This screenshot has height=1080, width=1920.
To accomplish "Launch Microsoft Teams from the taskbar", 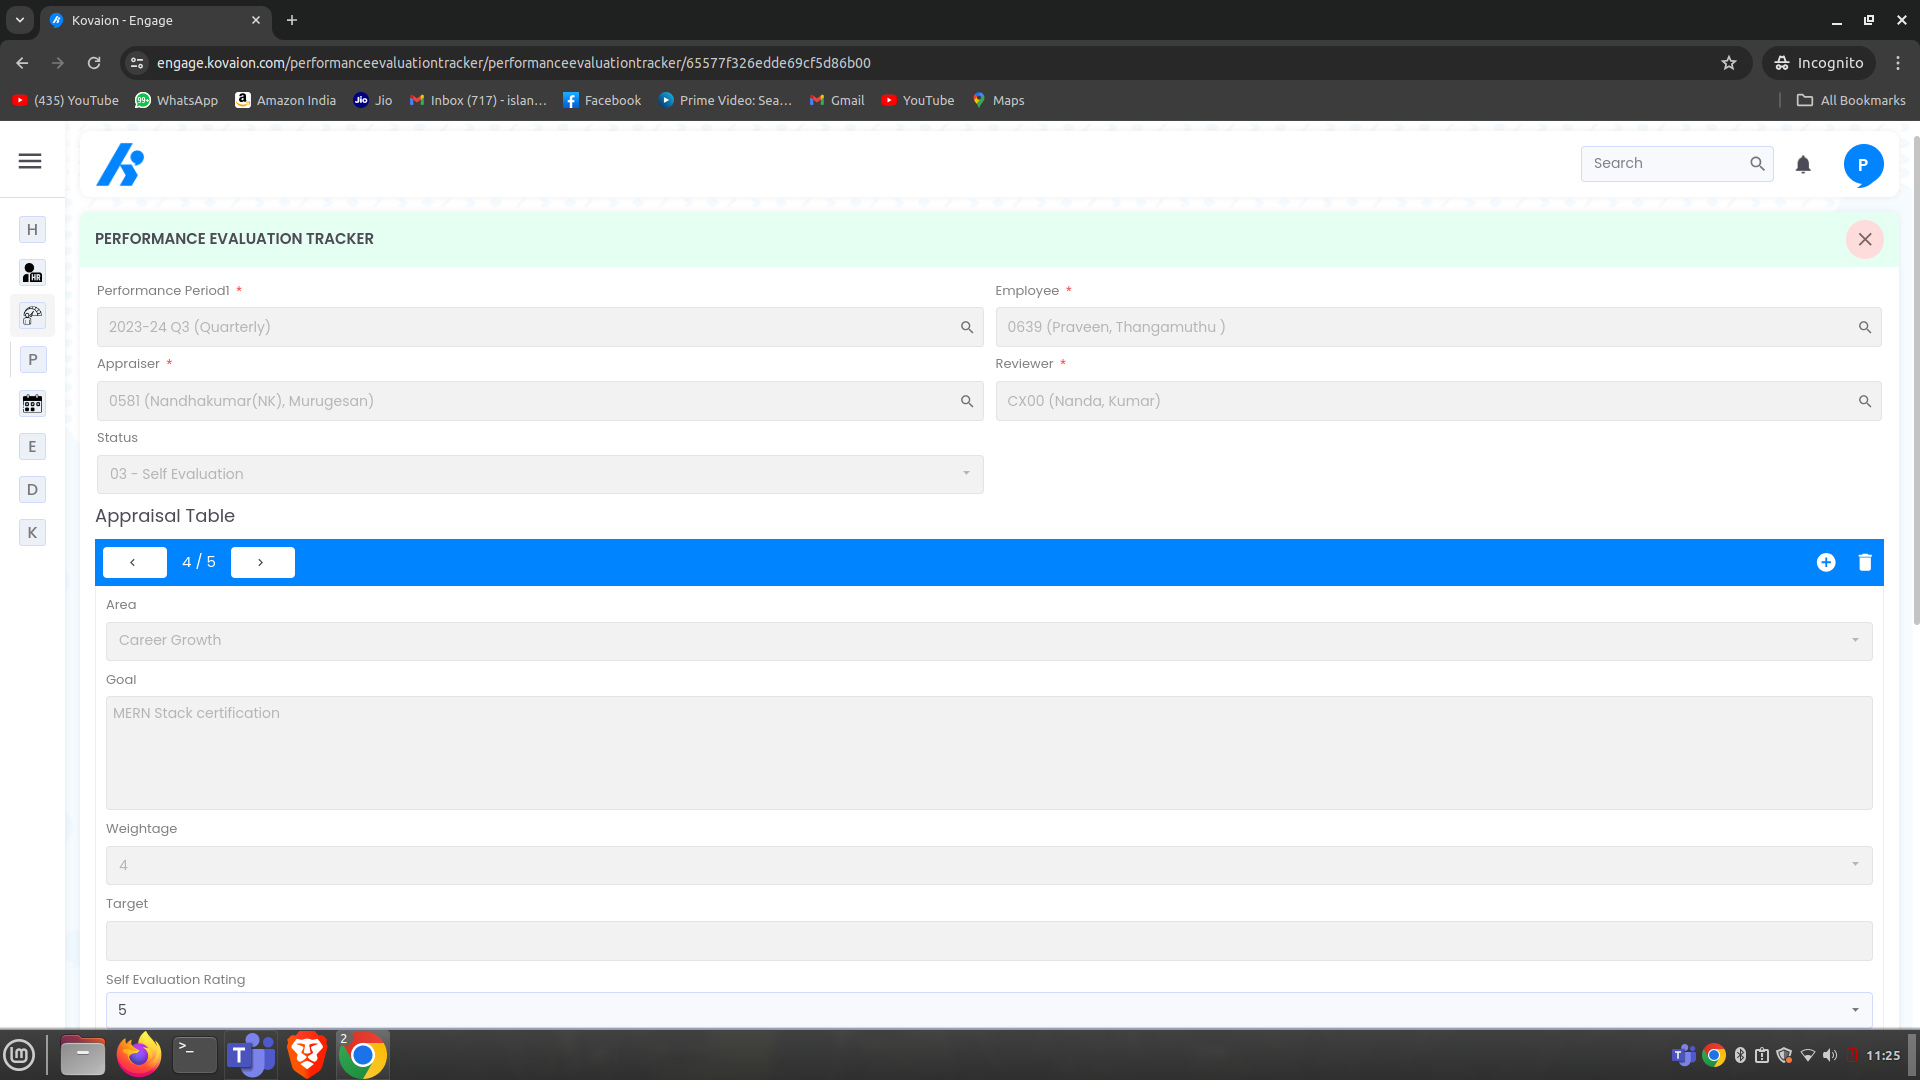I will click(250, 1055).
